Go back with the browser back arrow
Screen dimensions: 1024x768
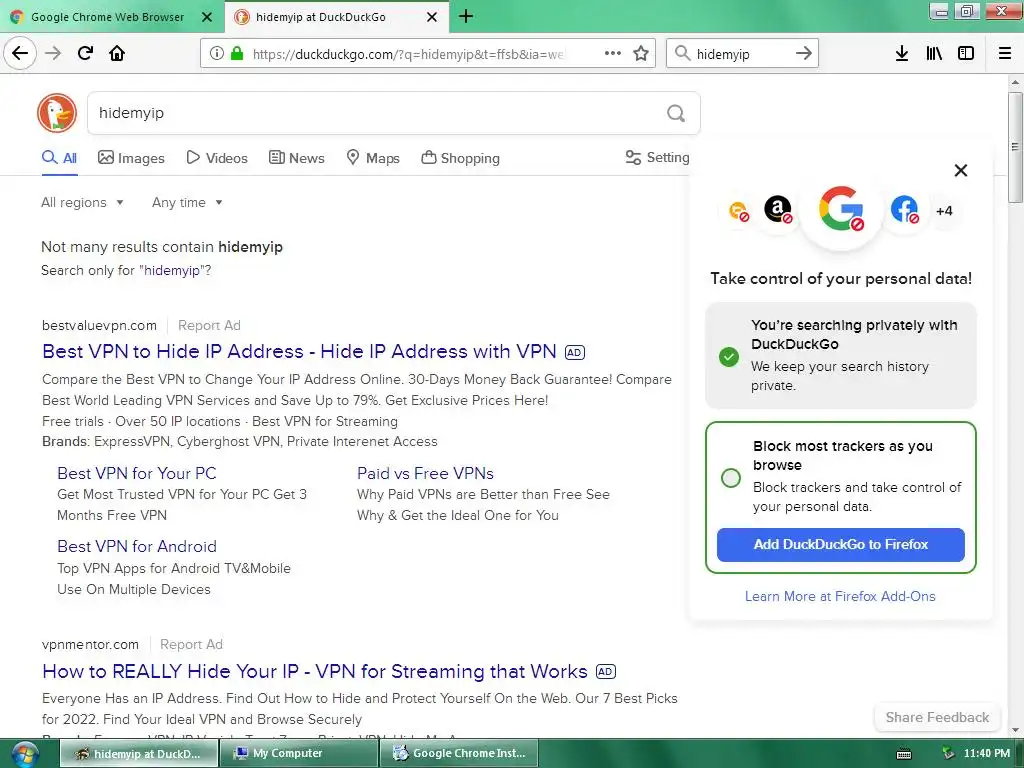coord(20,53)
